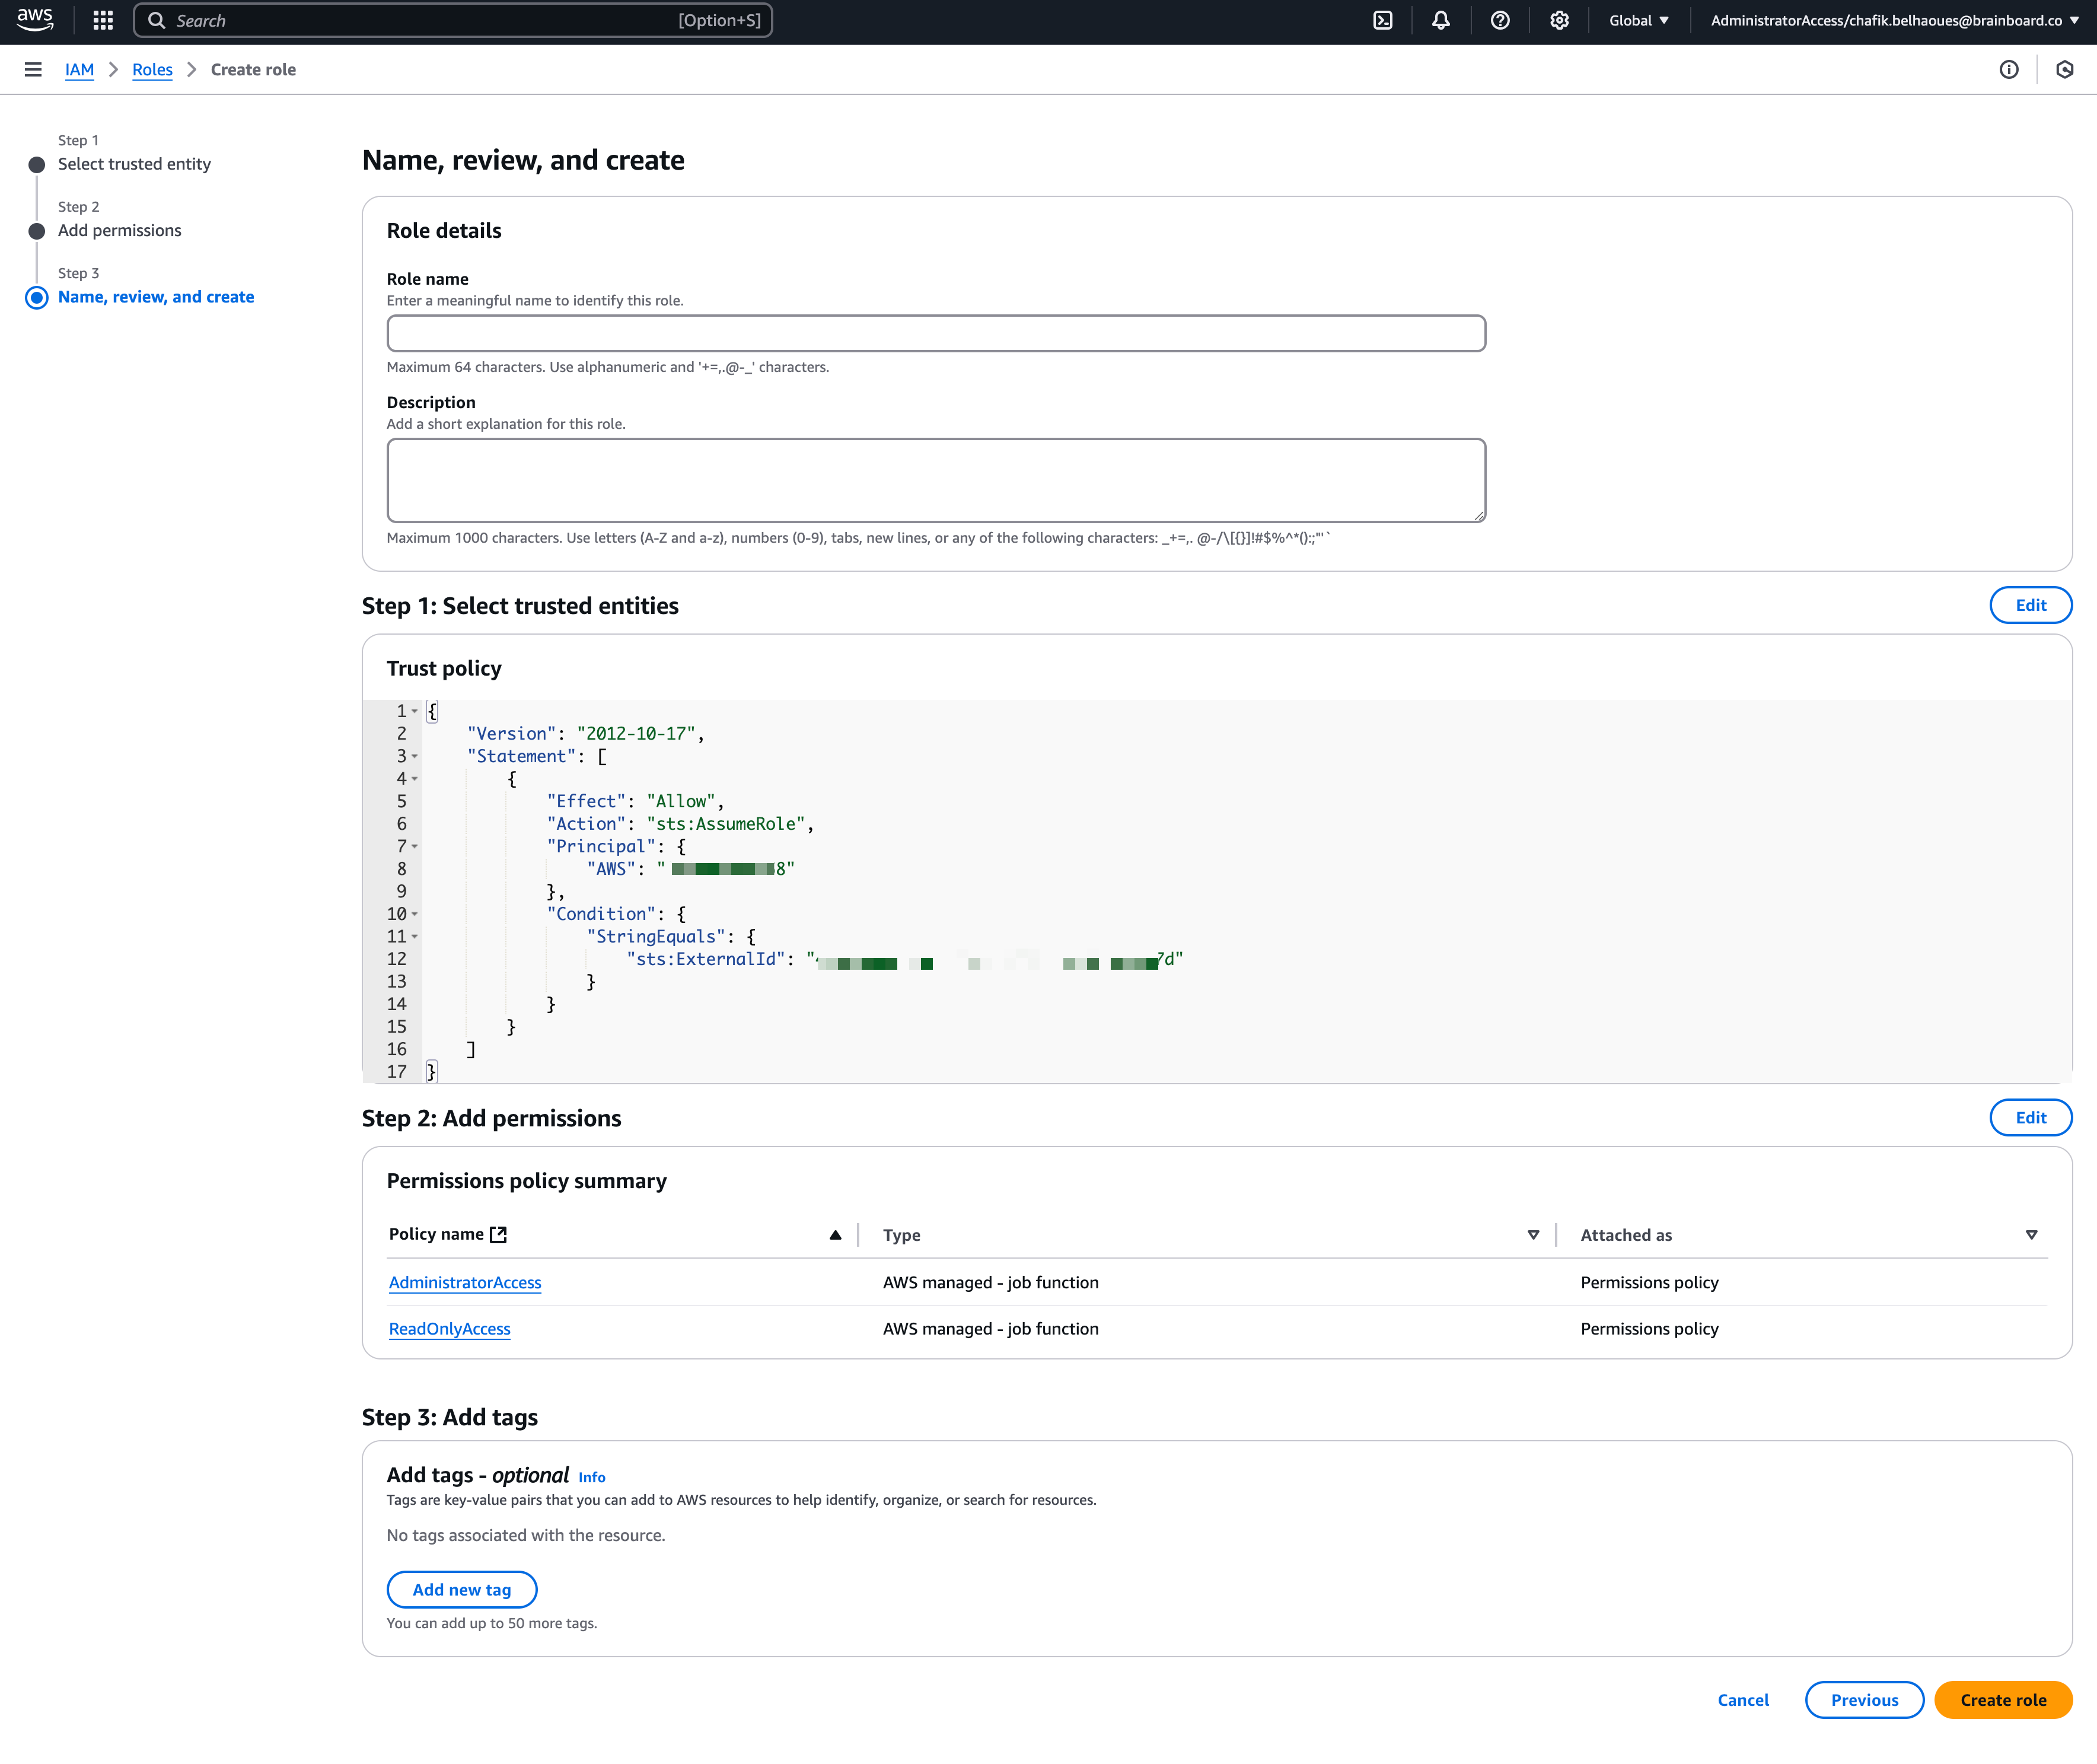Open the ReadOnlyAccess policy link

coord(449,1328)
